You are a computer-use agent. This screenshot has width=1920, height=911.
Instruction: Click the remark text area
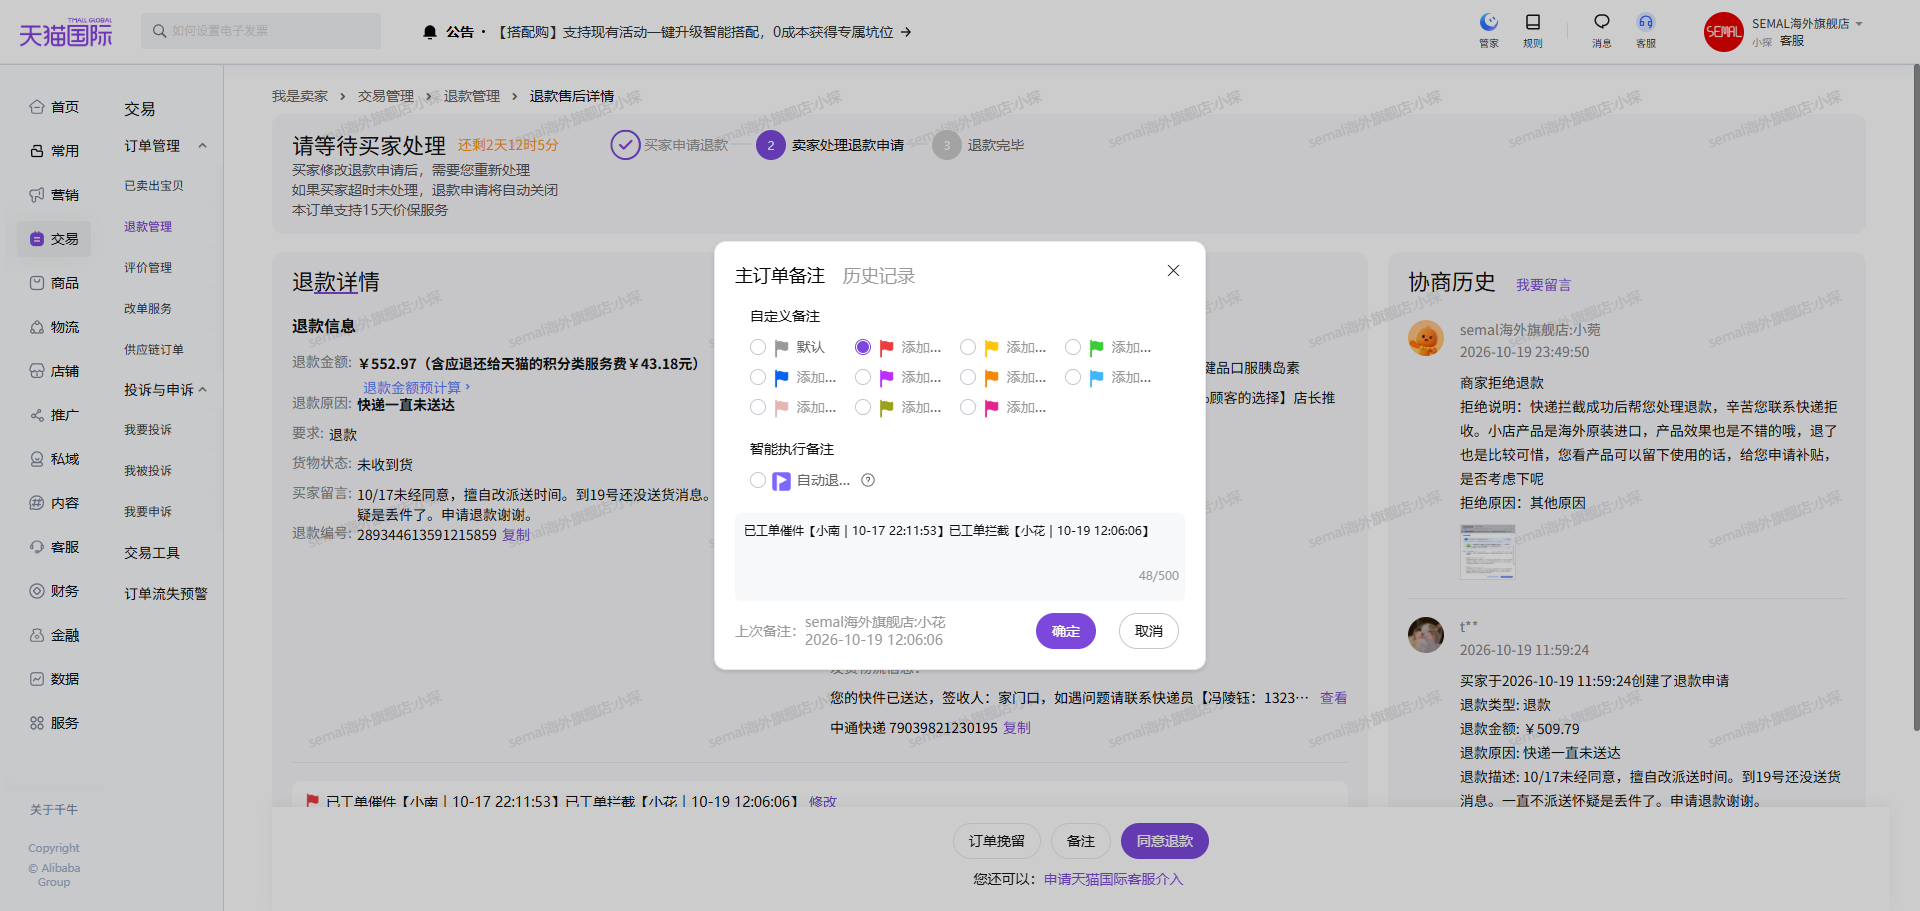pos(960,556)
